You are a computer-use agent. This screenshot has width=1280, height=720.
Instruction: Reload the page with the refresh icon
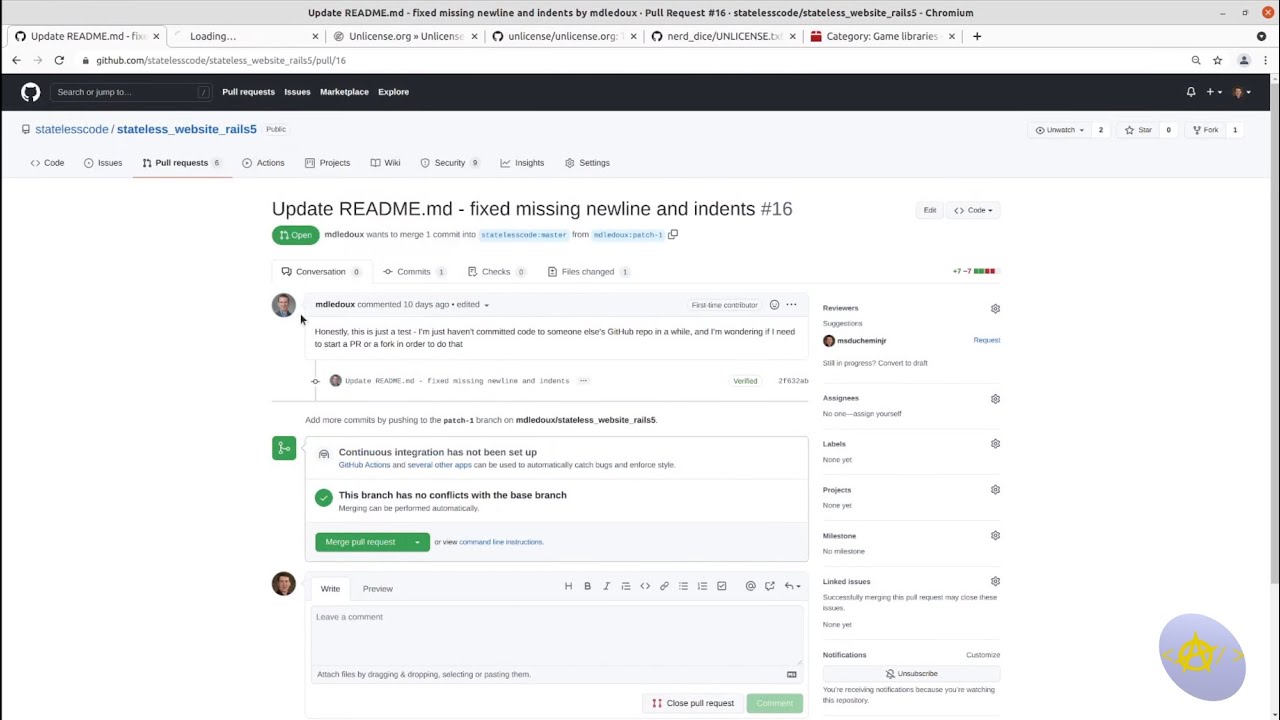(x=59, y=60)
